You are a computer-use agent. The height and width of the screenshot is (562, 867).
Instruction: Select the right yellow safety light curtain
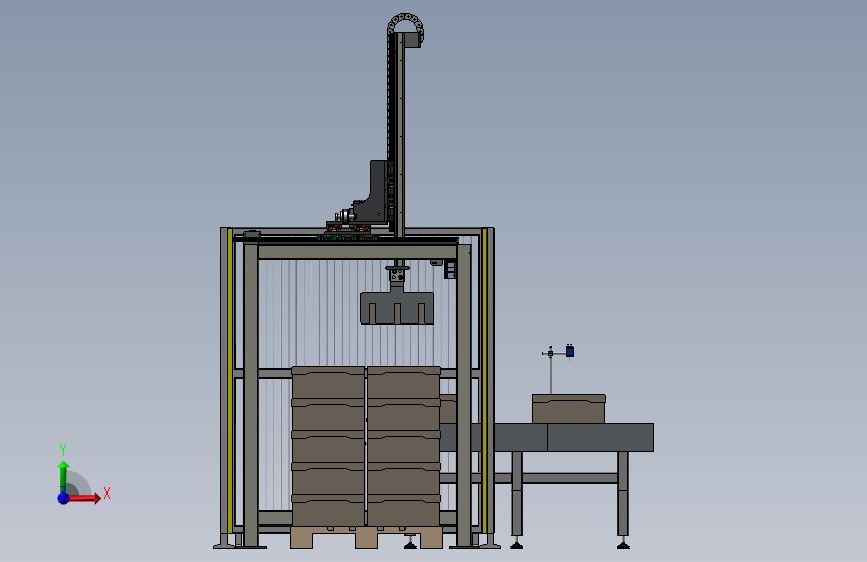[x=484, y=381]
